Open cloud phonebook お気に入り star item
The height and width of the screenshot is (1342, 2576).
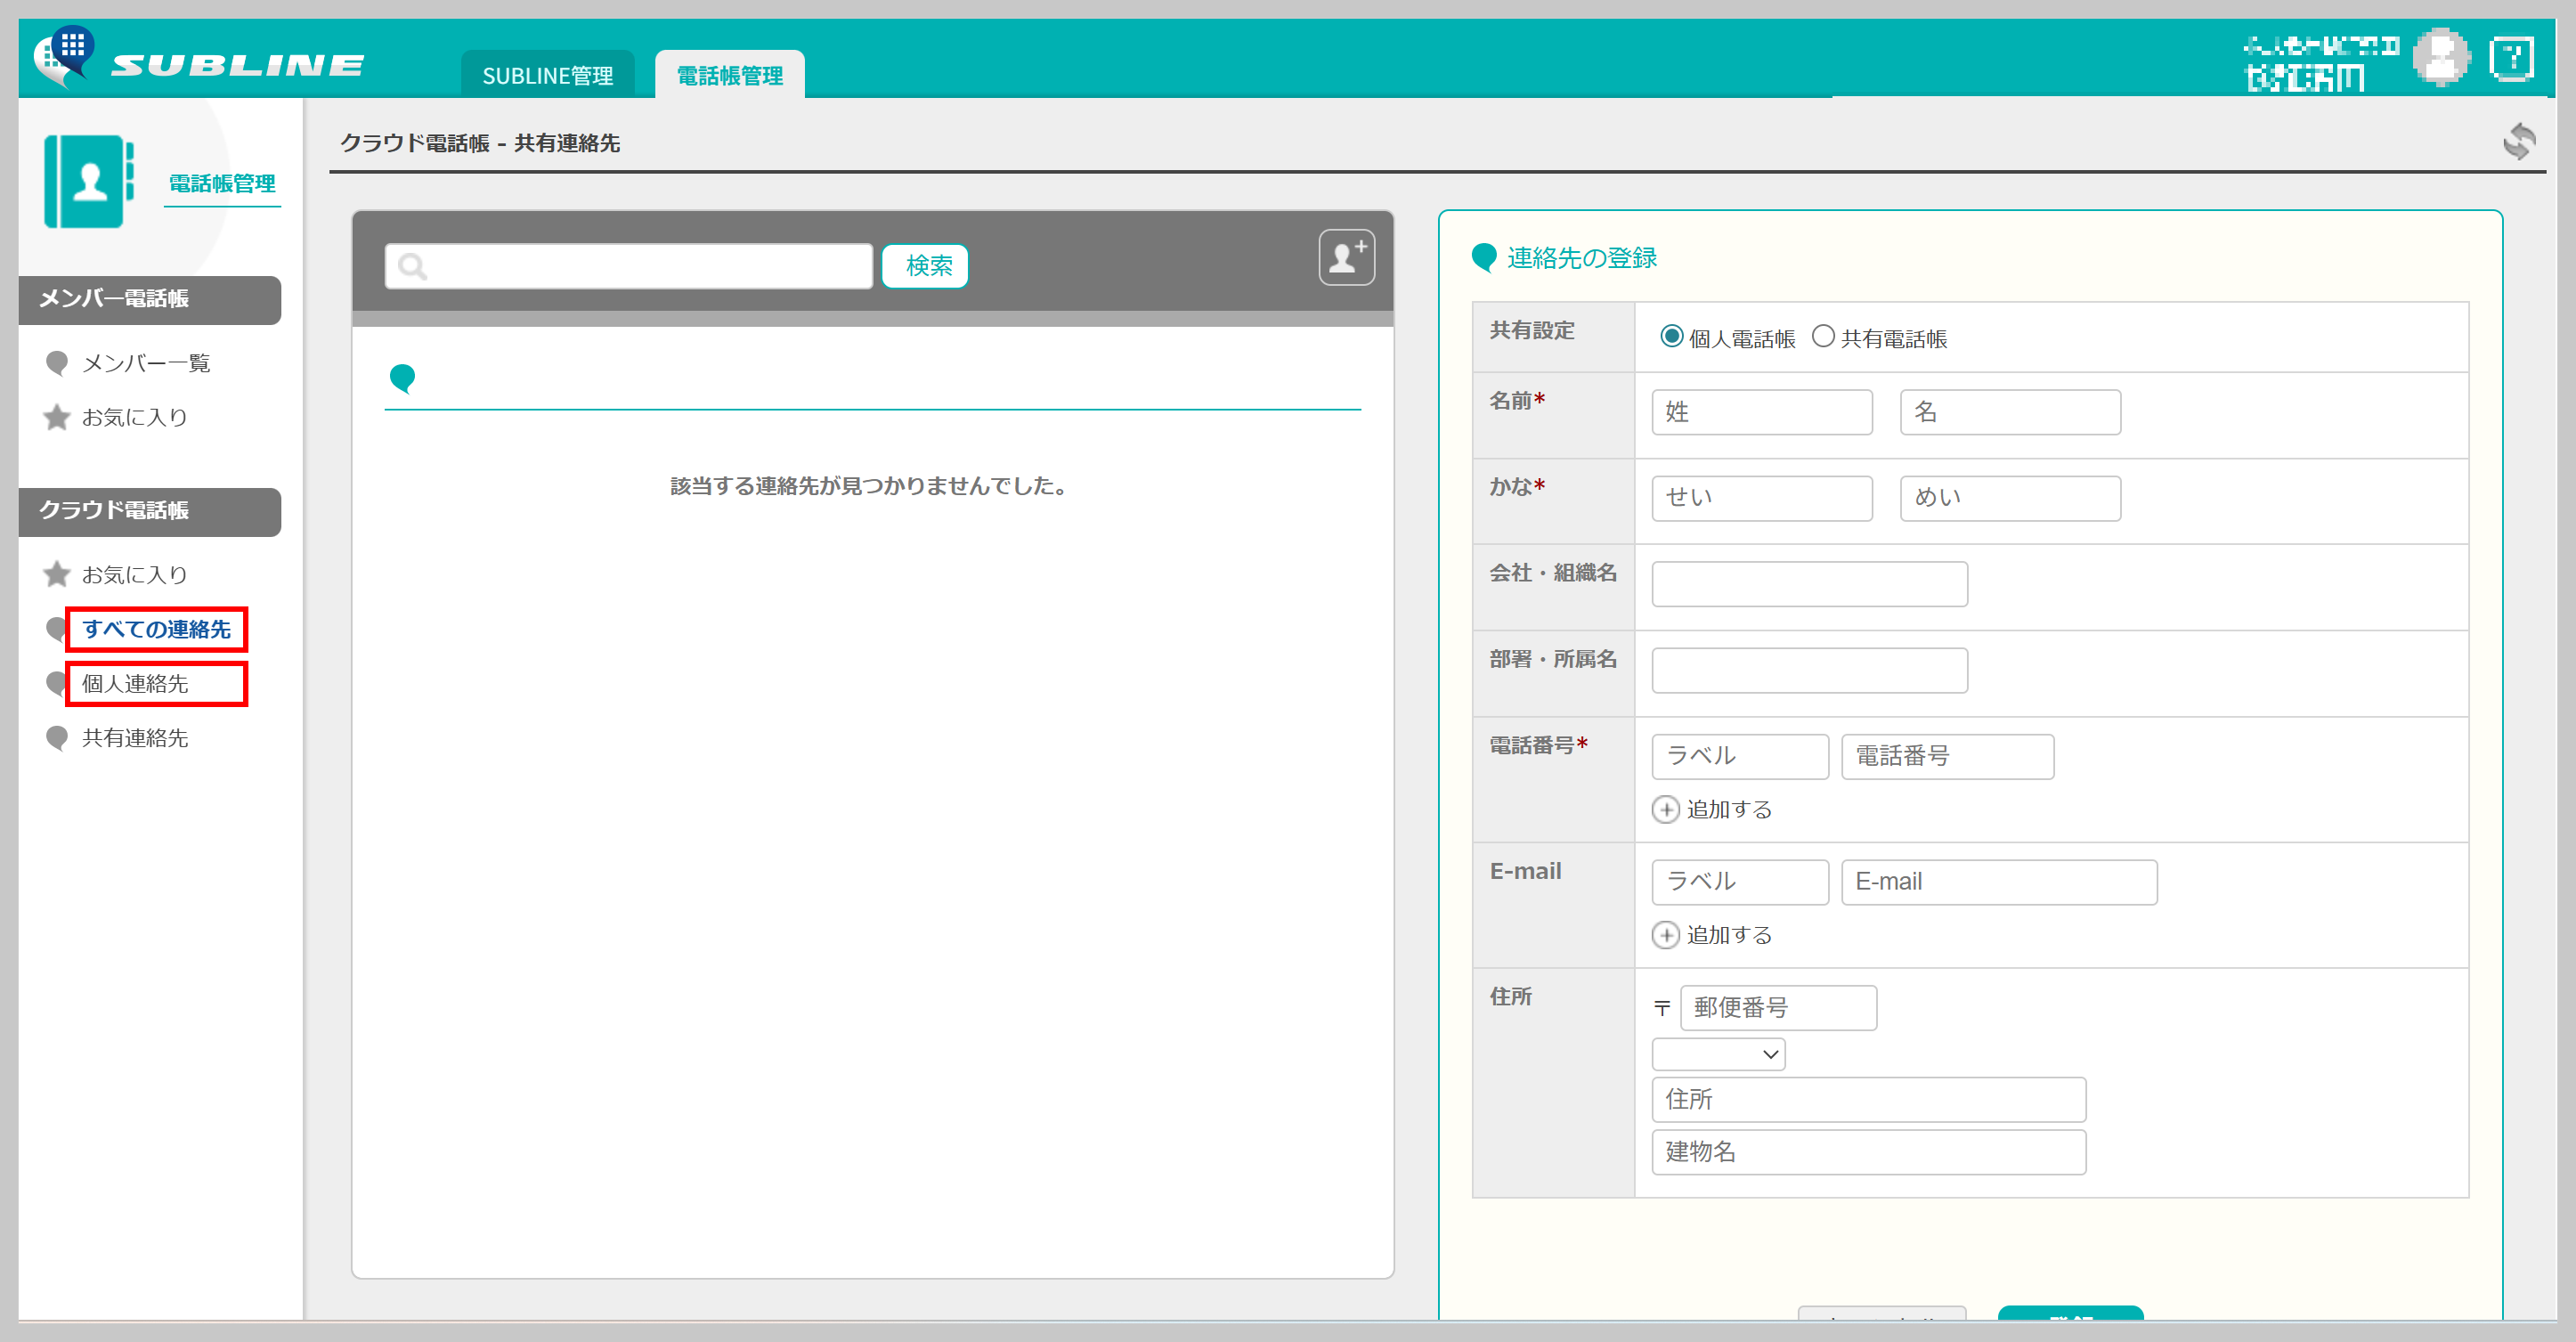point(134,575)
